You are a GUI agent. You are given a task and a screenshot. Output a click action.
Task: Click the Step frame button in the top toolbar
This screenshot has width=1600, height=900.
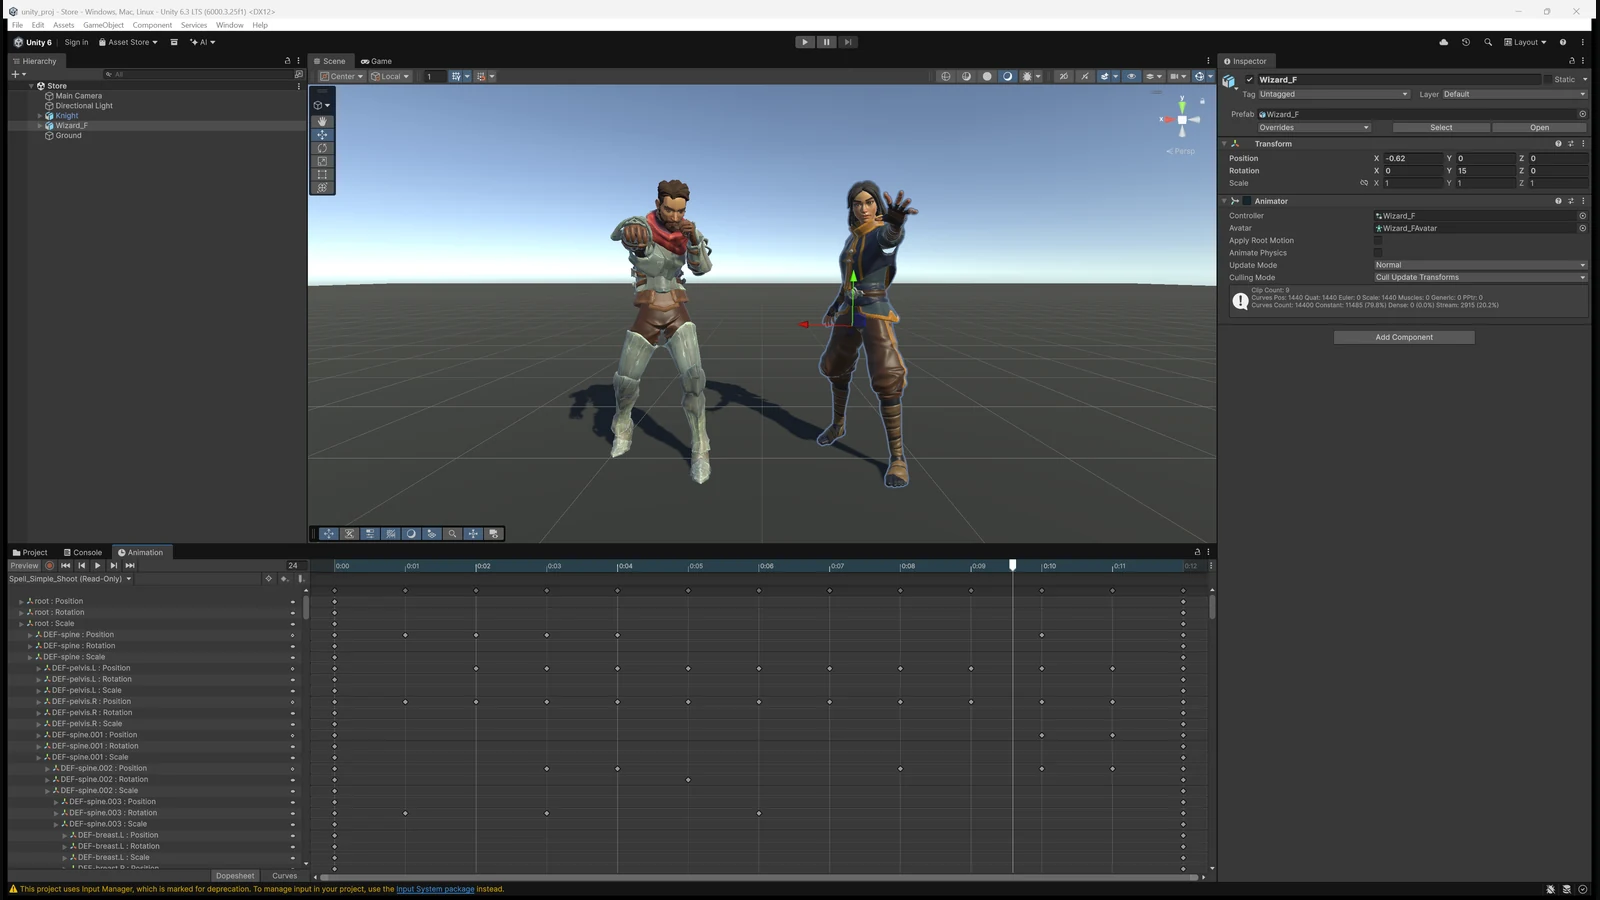[x=848, y=42]
